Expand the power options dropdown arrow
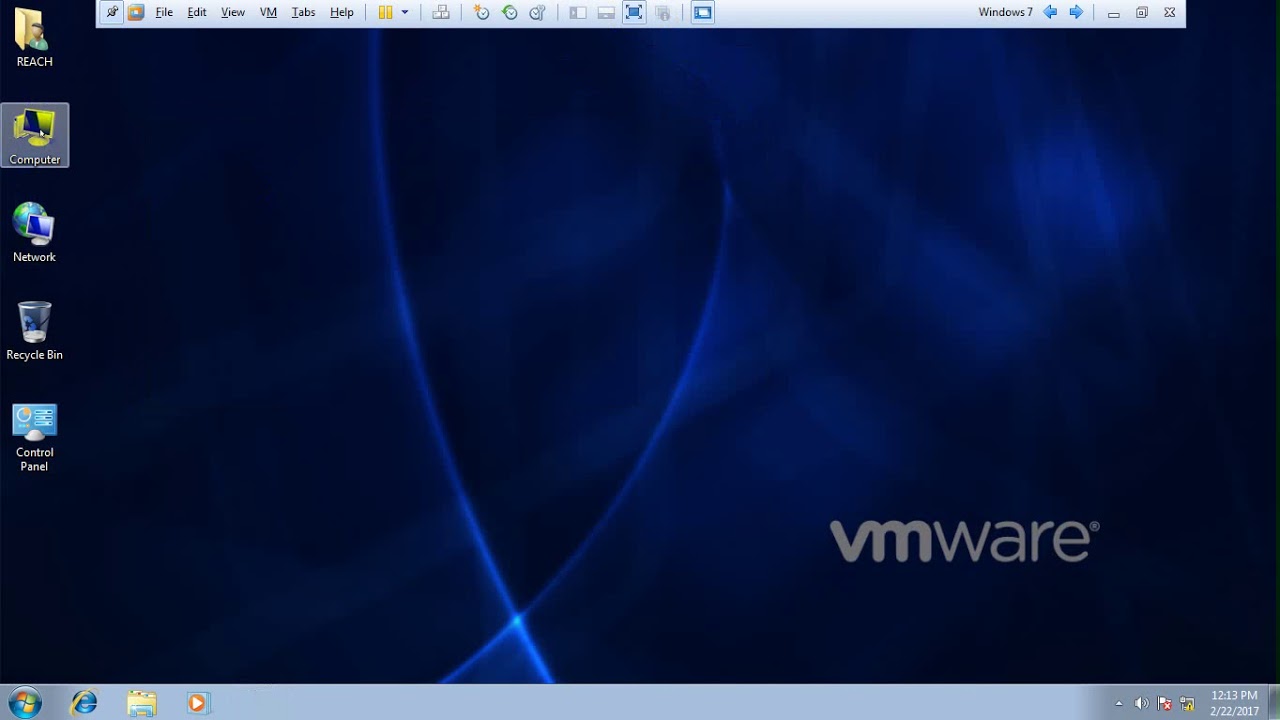This screenshot has height=720, width=1280. (x=405, y=13)
